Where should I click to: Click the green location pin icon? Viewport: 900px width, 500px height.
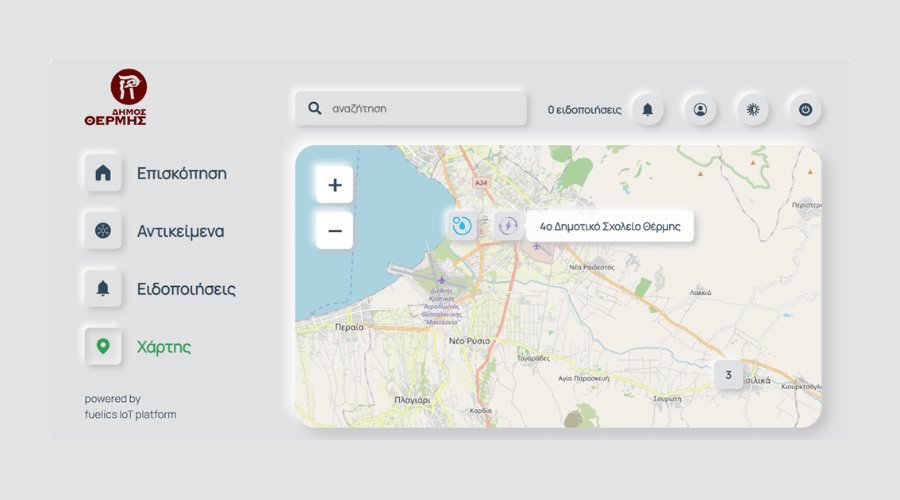pos(103,347)
